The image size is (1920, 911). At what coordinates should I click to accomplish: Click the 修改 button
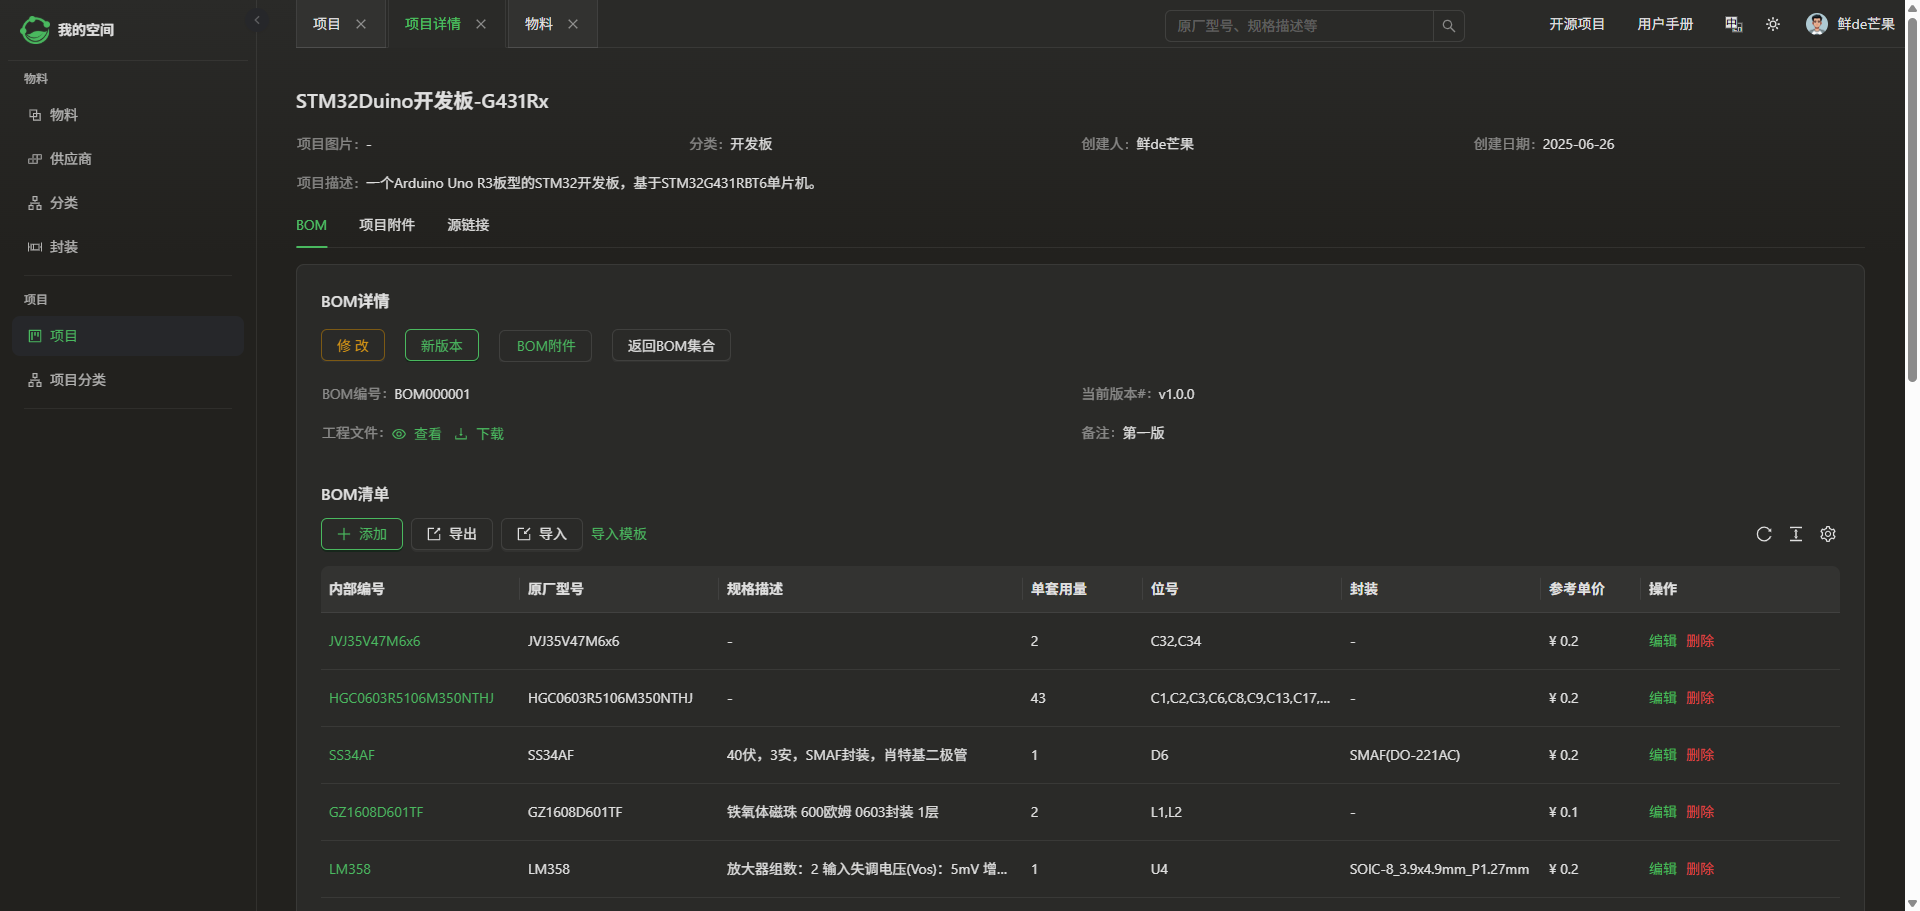[353, 345]
